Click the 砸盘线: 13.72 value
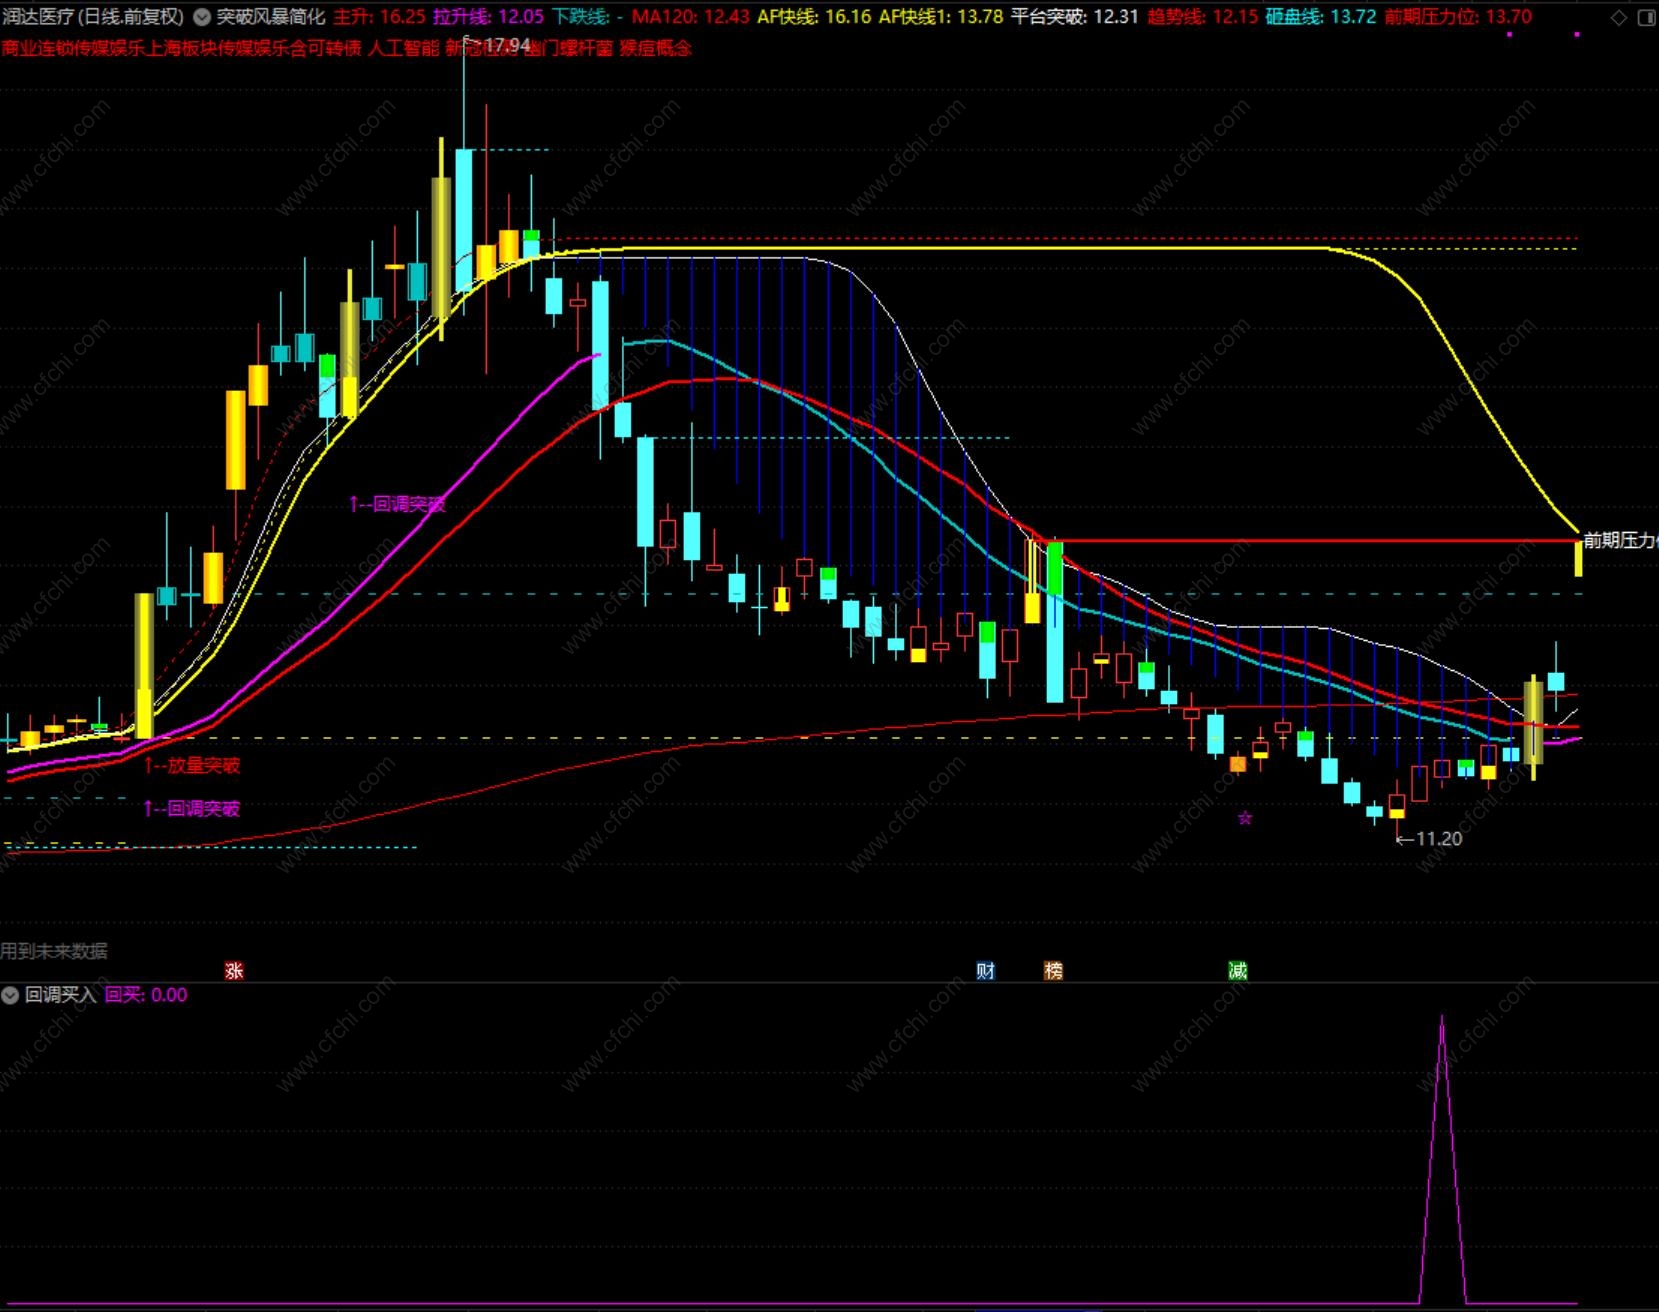 point(1321,17)
